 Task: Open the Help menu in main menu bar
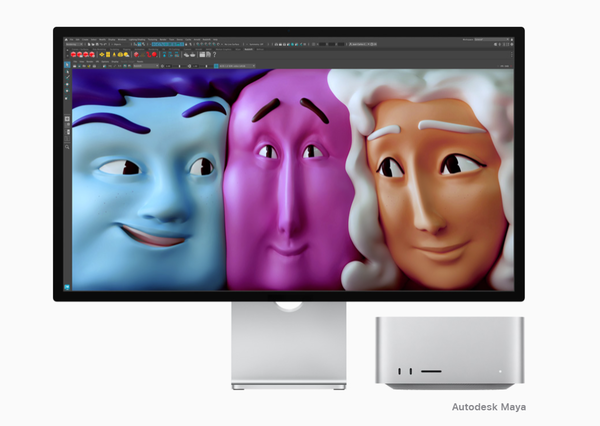pyautogui.click(x=215, y=39)
